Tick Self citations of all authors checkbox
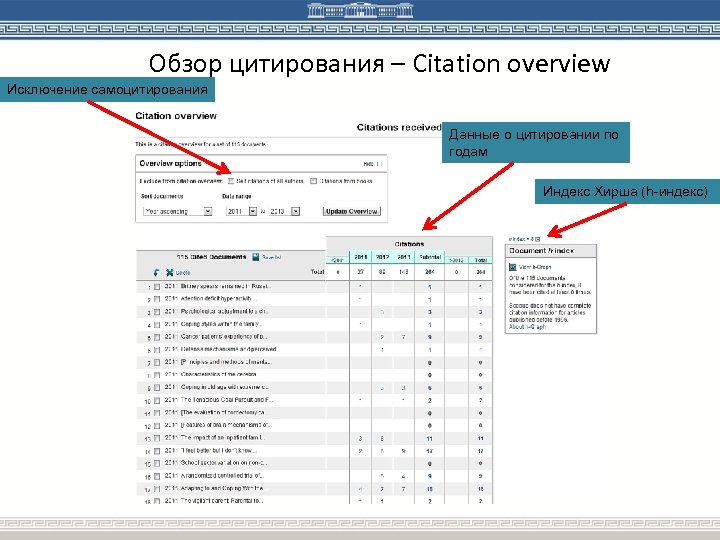The height and width of the screenshot is (540, 720). (231, 181)
